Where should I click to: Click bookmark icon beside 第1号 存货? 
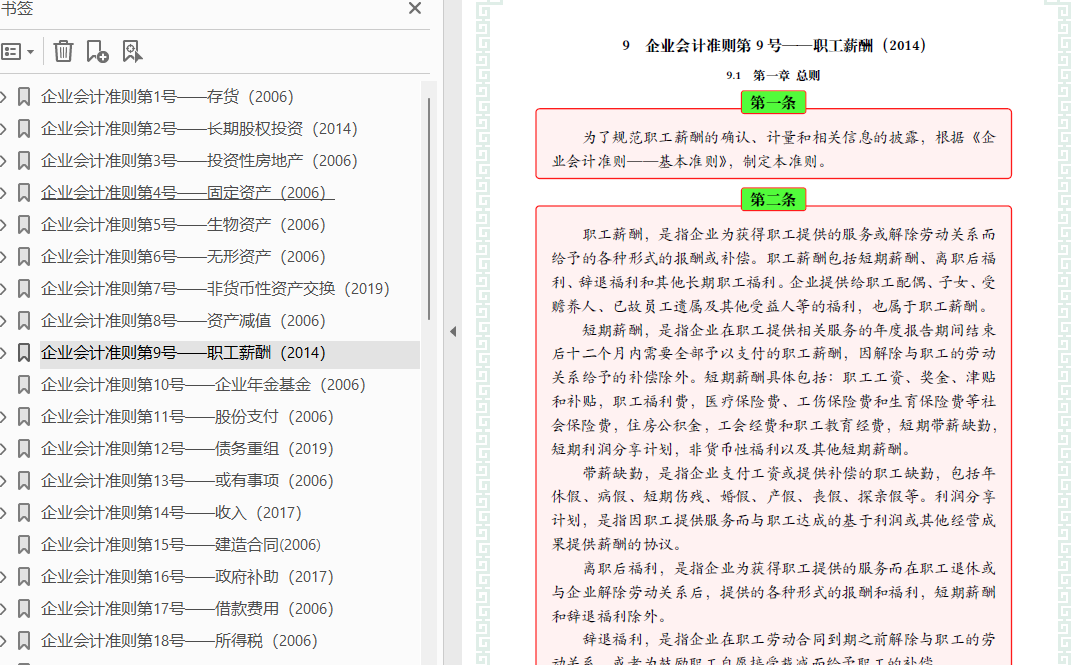(24, 97)
